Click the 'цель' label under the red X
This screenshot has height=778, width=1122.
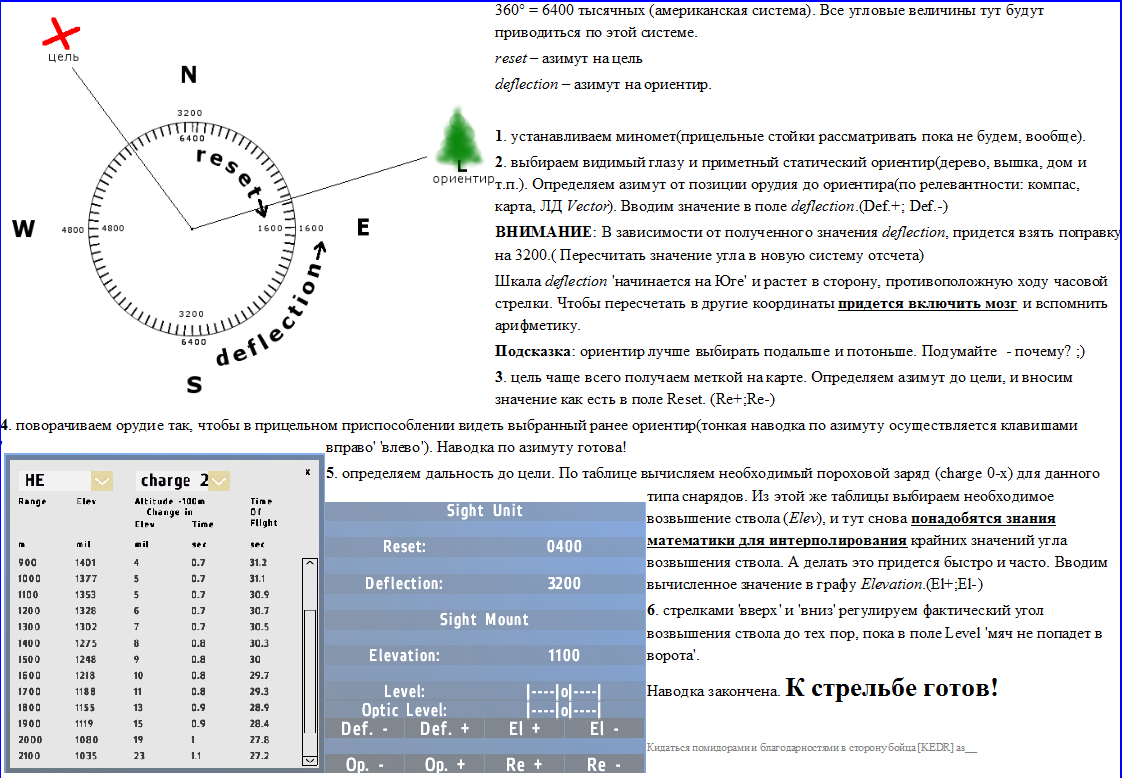[x=63, y=57]
